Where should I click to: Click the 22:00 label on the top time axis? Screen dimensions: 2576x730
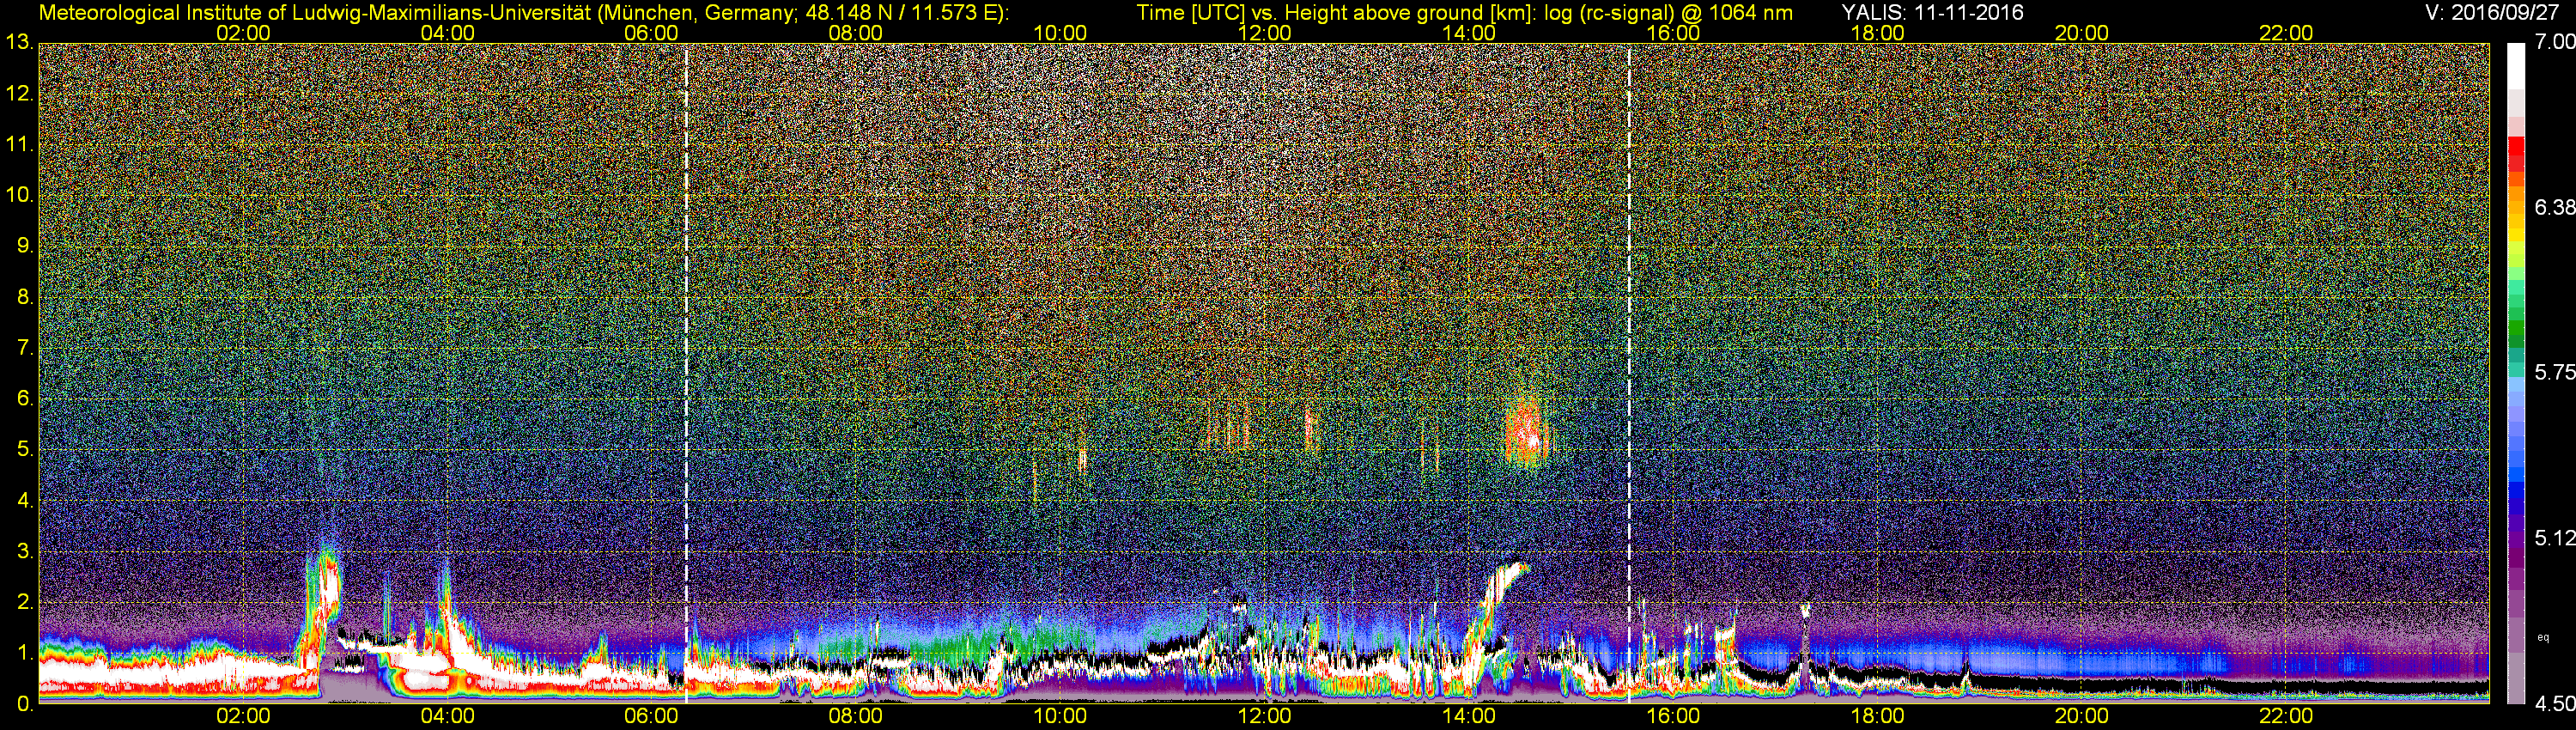click(x=2286, y=33)
